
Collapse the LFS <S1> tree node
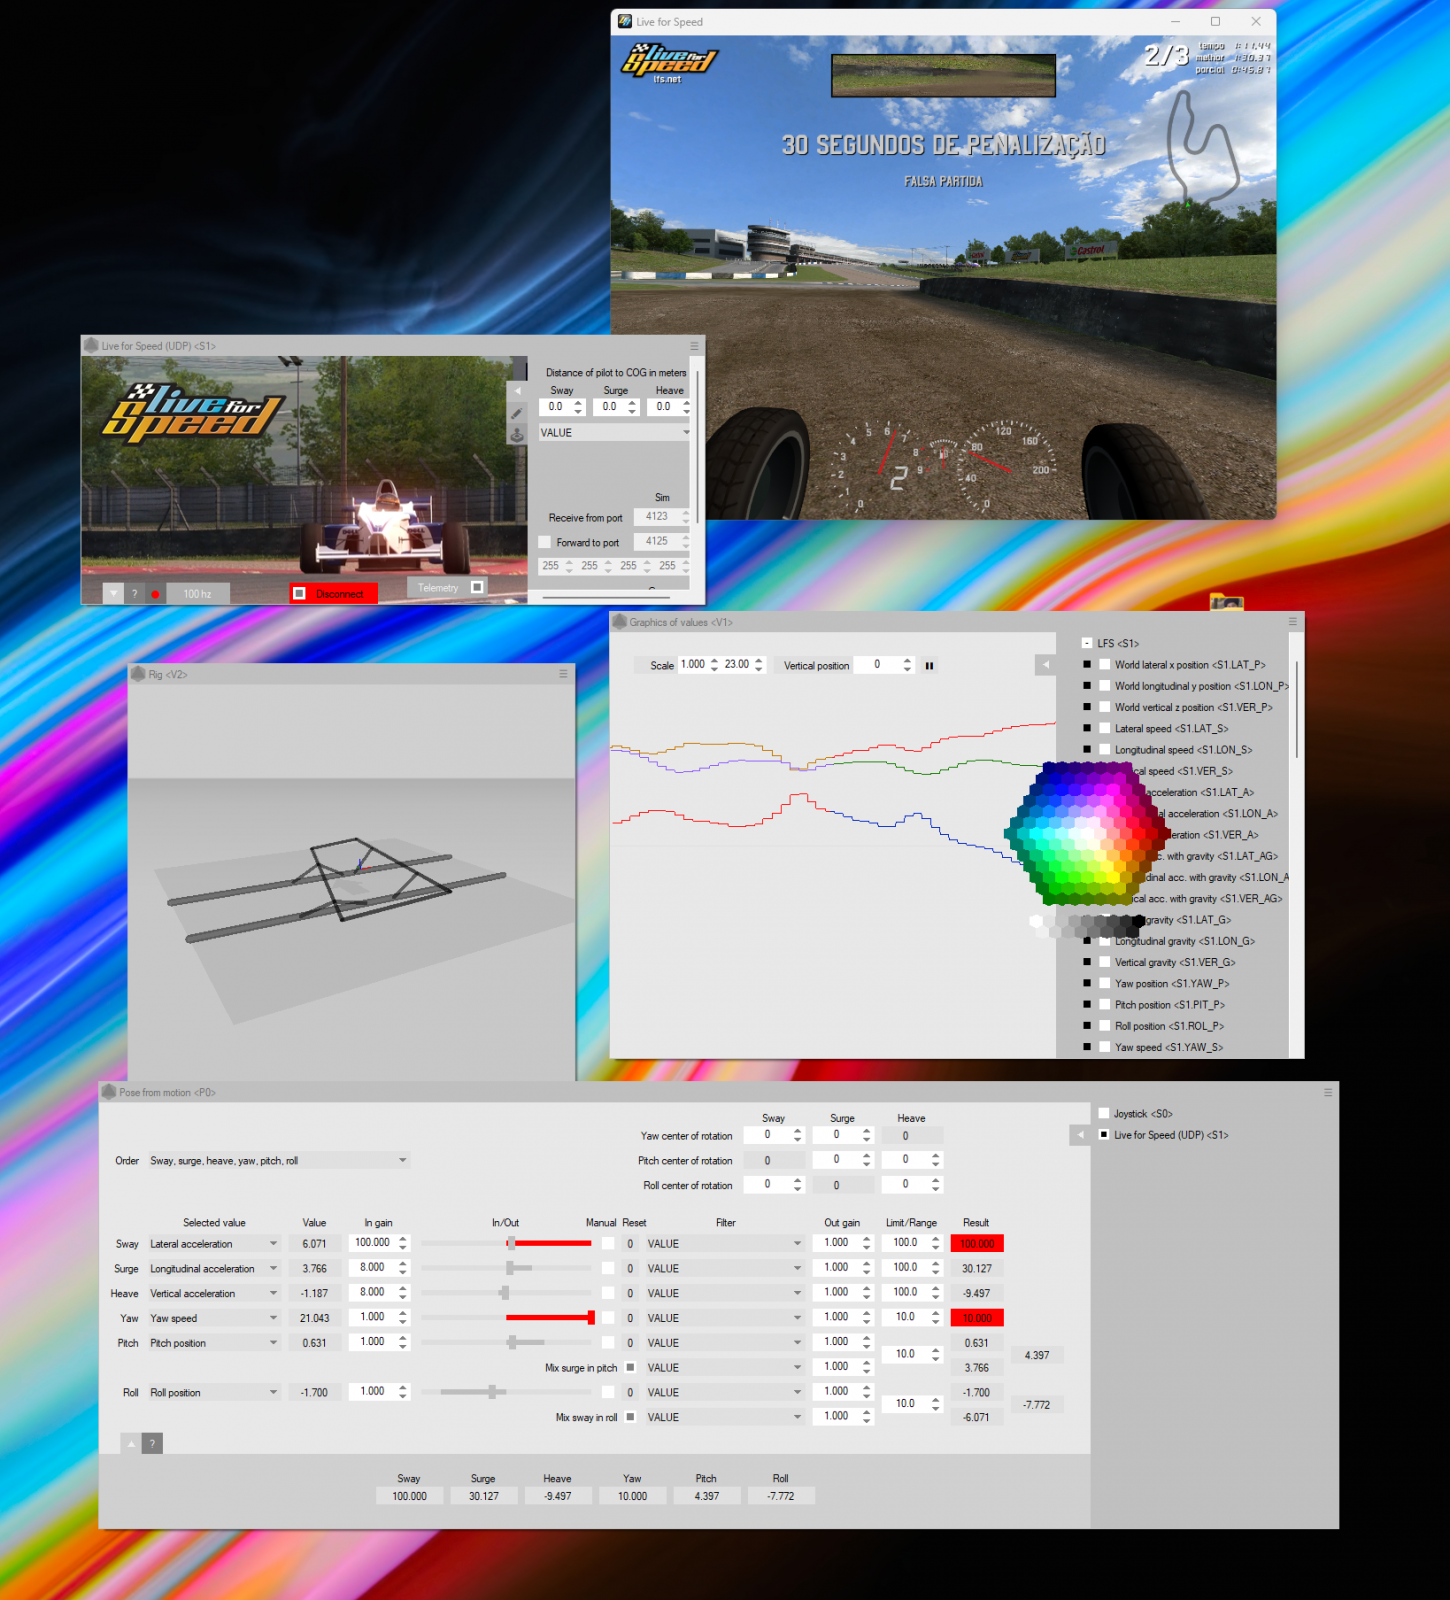[x=1087, y=643]
